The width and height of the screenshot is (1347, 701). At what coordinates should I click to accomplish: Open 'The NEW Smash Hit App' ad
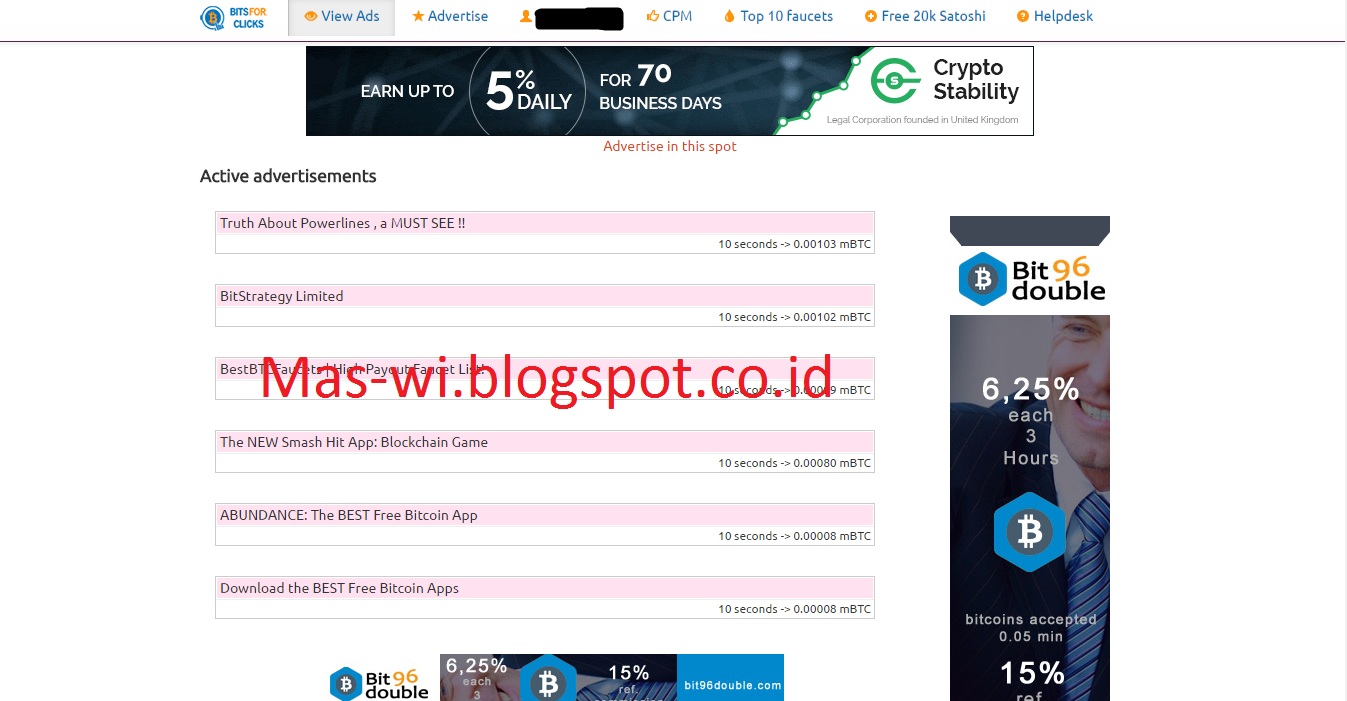pyautogui.click(x=545, y=451)
